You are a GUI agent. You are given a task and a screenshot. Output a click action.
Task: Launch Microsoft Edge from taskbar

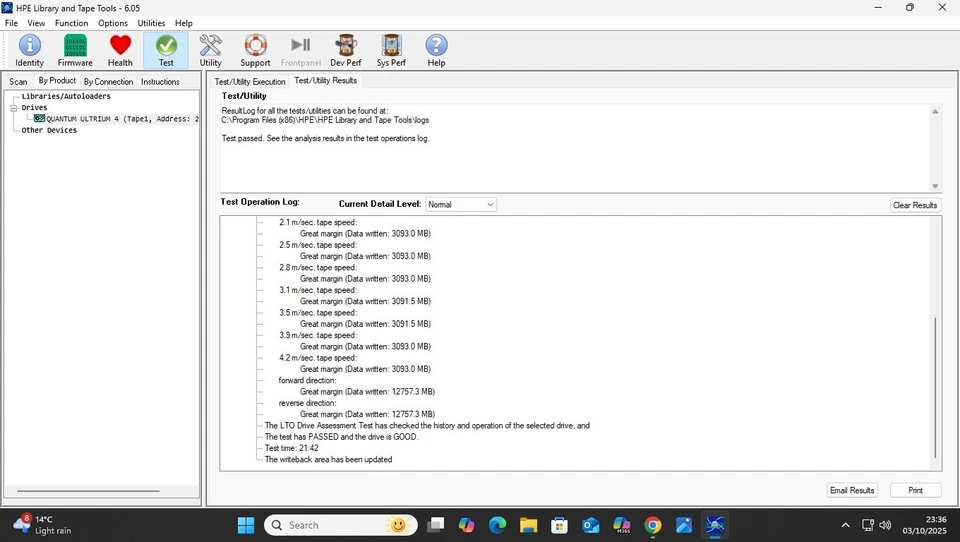(498, 525)
